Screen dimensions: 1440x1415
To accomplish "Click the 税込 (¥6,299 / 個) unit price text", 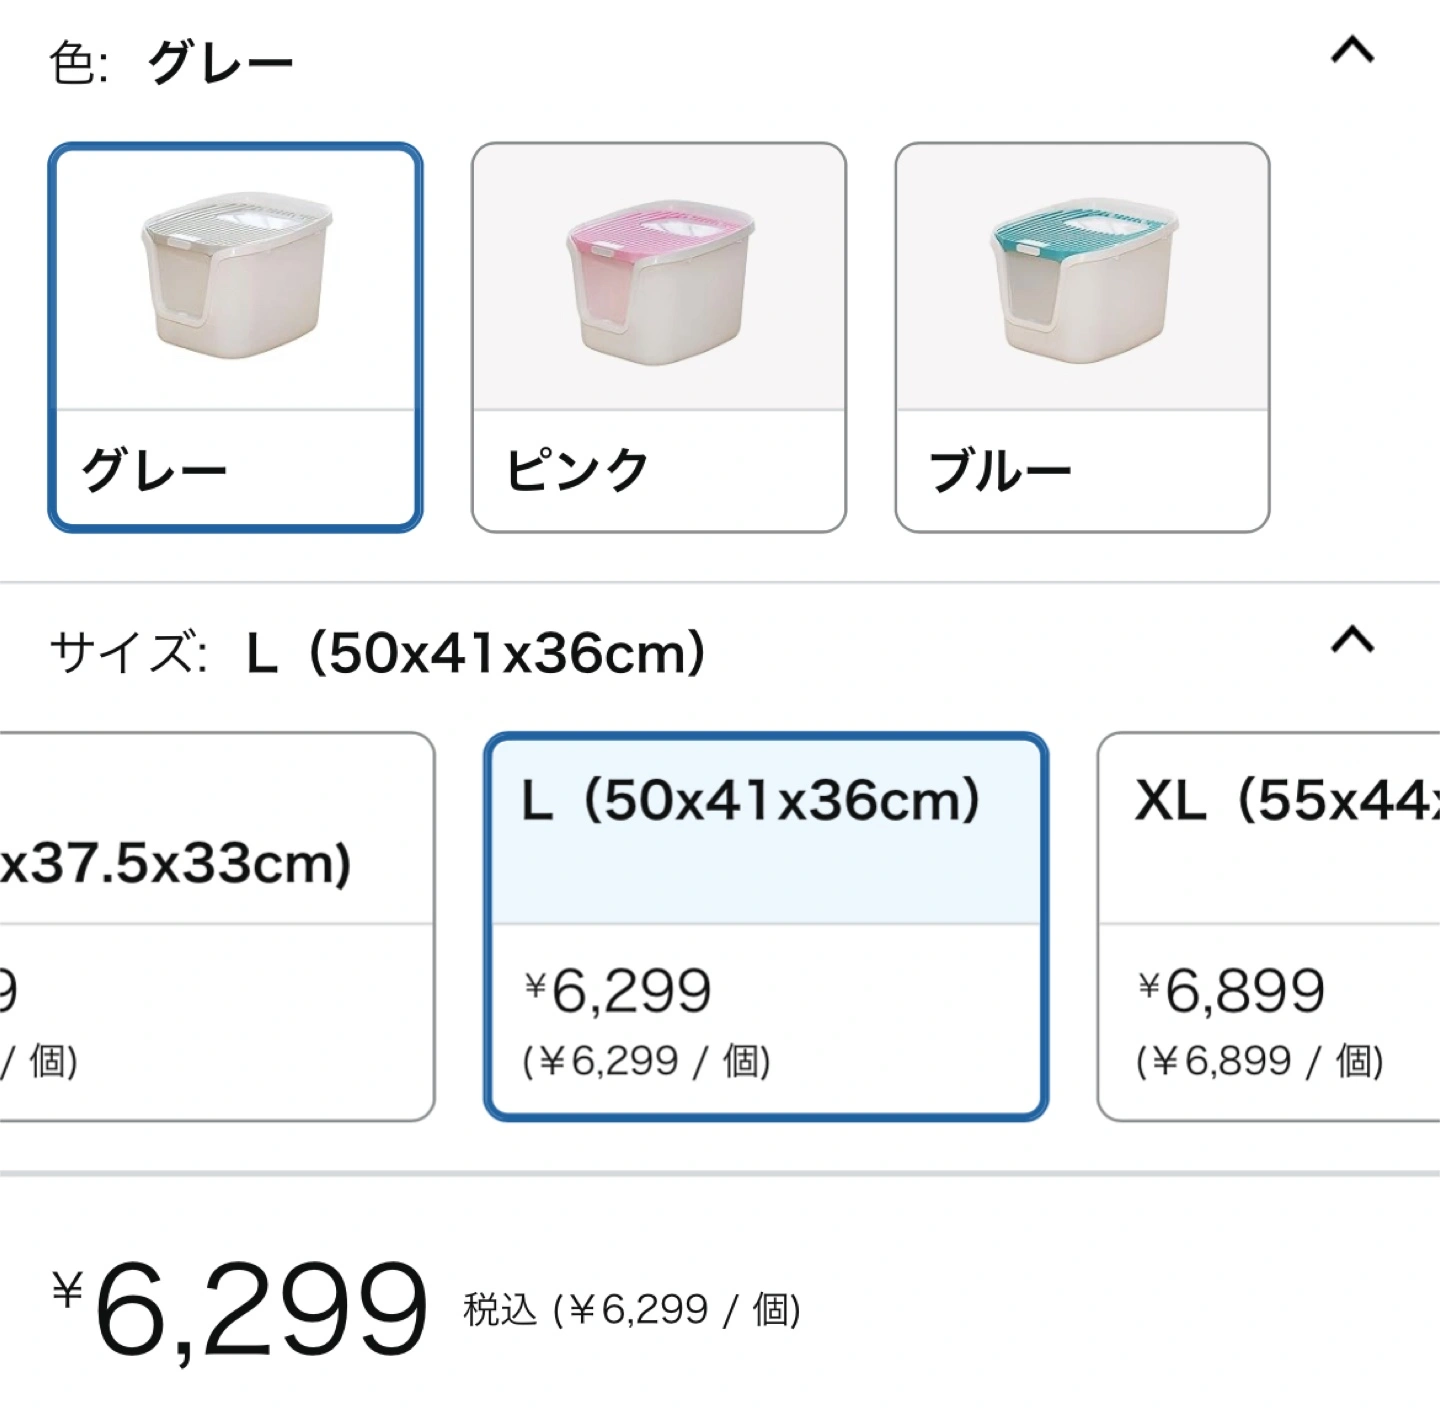I will point(632,1309).
